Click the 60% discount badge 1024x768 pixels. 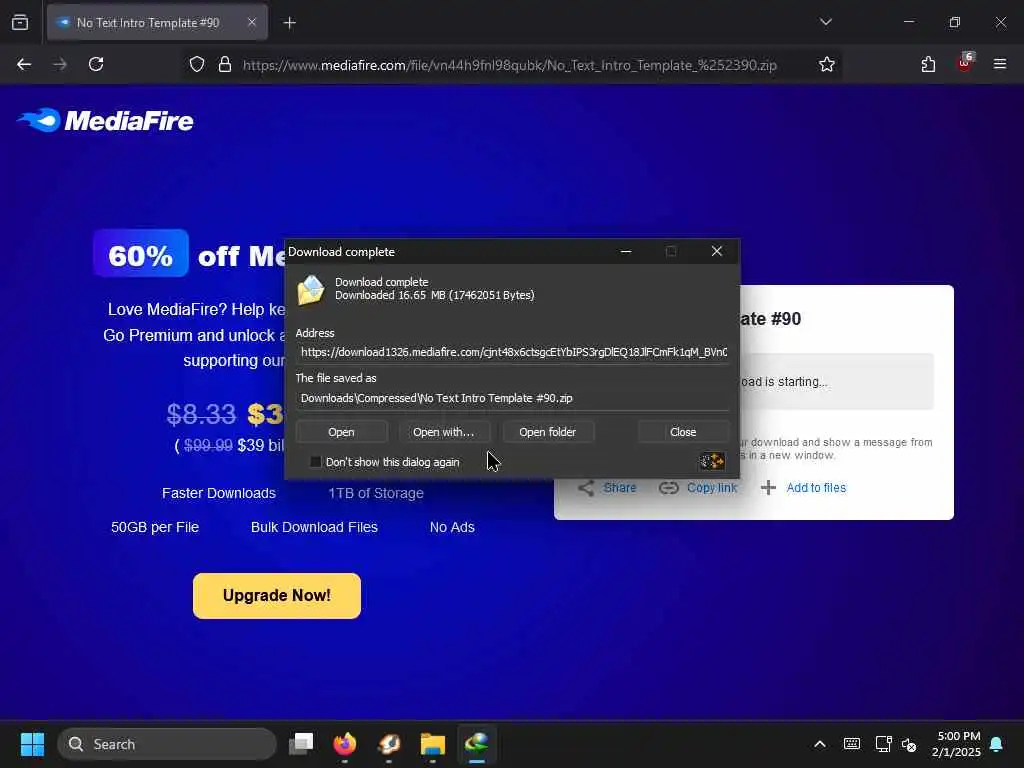pyautogui.click(x=141, y=254)
